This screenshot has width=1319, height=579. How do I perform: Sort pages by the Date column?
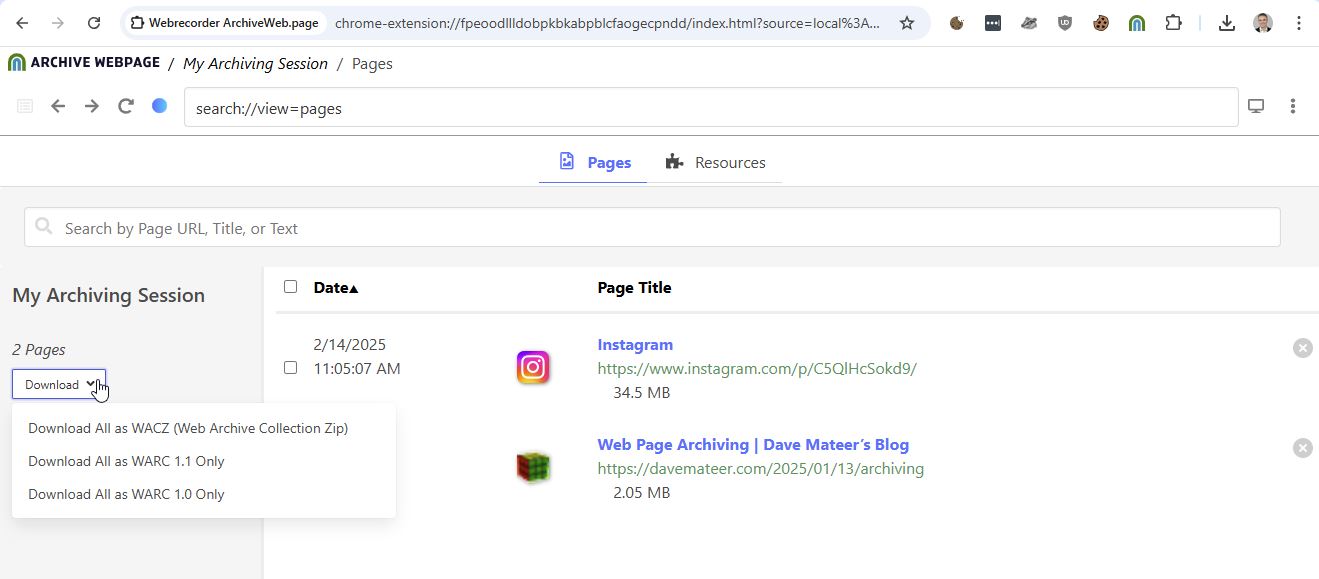coord(335,288)
